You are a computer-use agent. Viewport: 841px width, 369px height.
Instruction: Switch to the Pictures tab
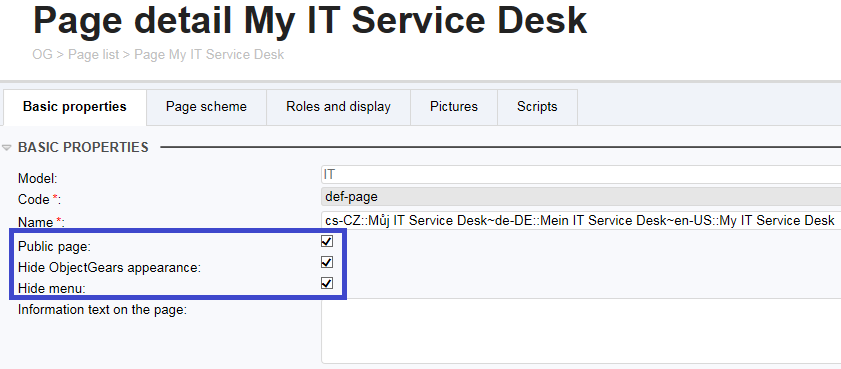[454, 107]
